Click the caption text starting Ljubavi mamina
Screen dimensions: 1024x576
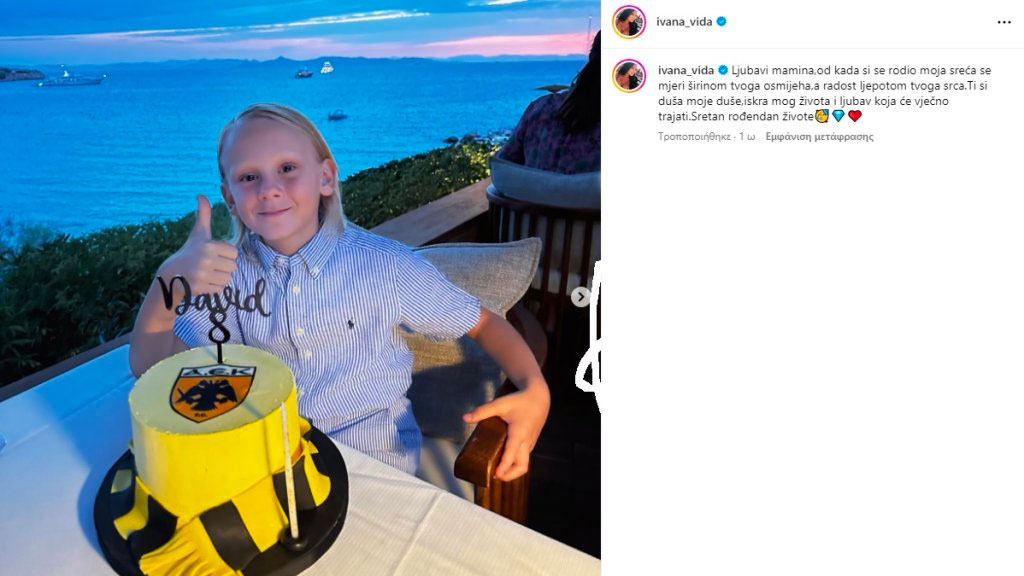[x=825, y=93]
